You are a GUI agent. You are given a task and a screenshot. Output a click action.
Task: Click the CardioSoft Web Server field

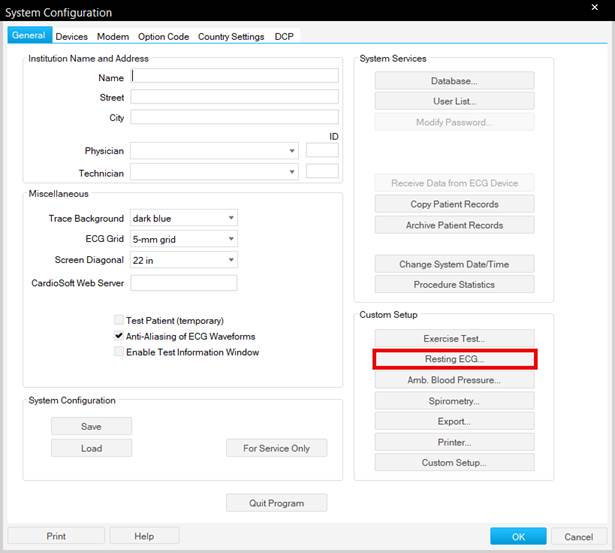point(183,283)
